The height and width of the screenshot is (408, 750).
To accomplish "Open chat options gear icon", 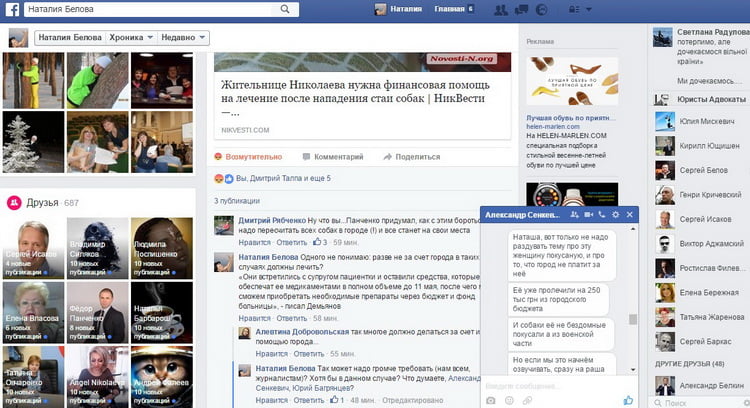I will [616, 215].
